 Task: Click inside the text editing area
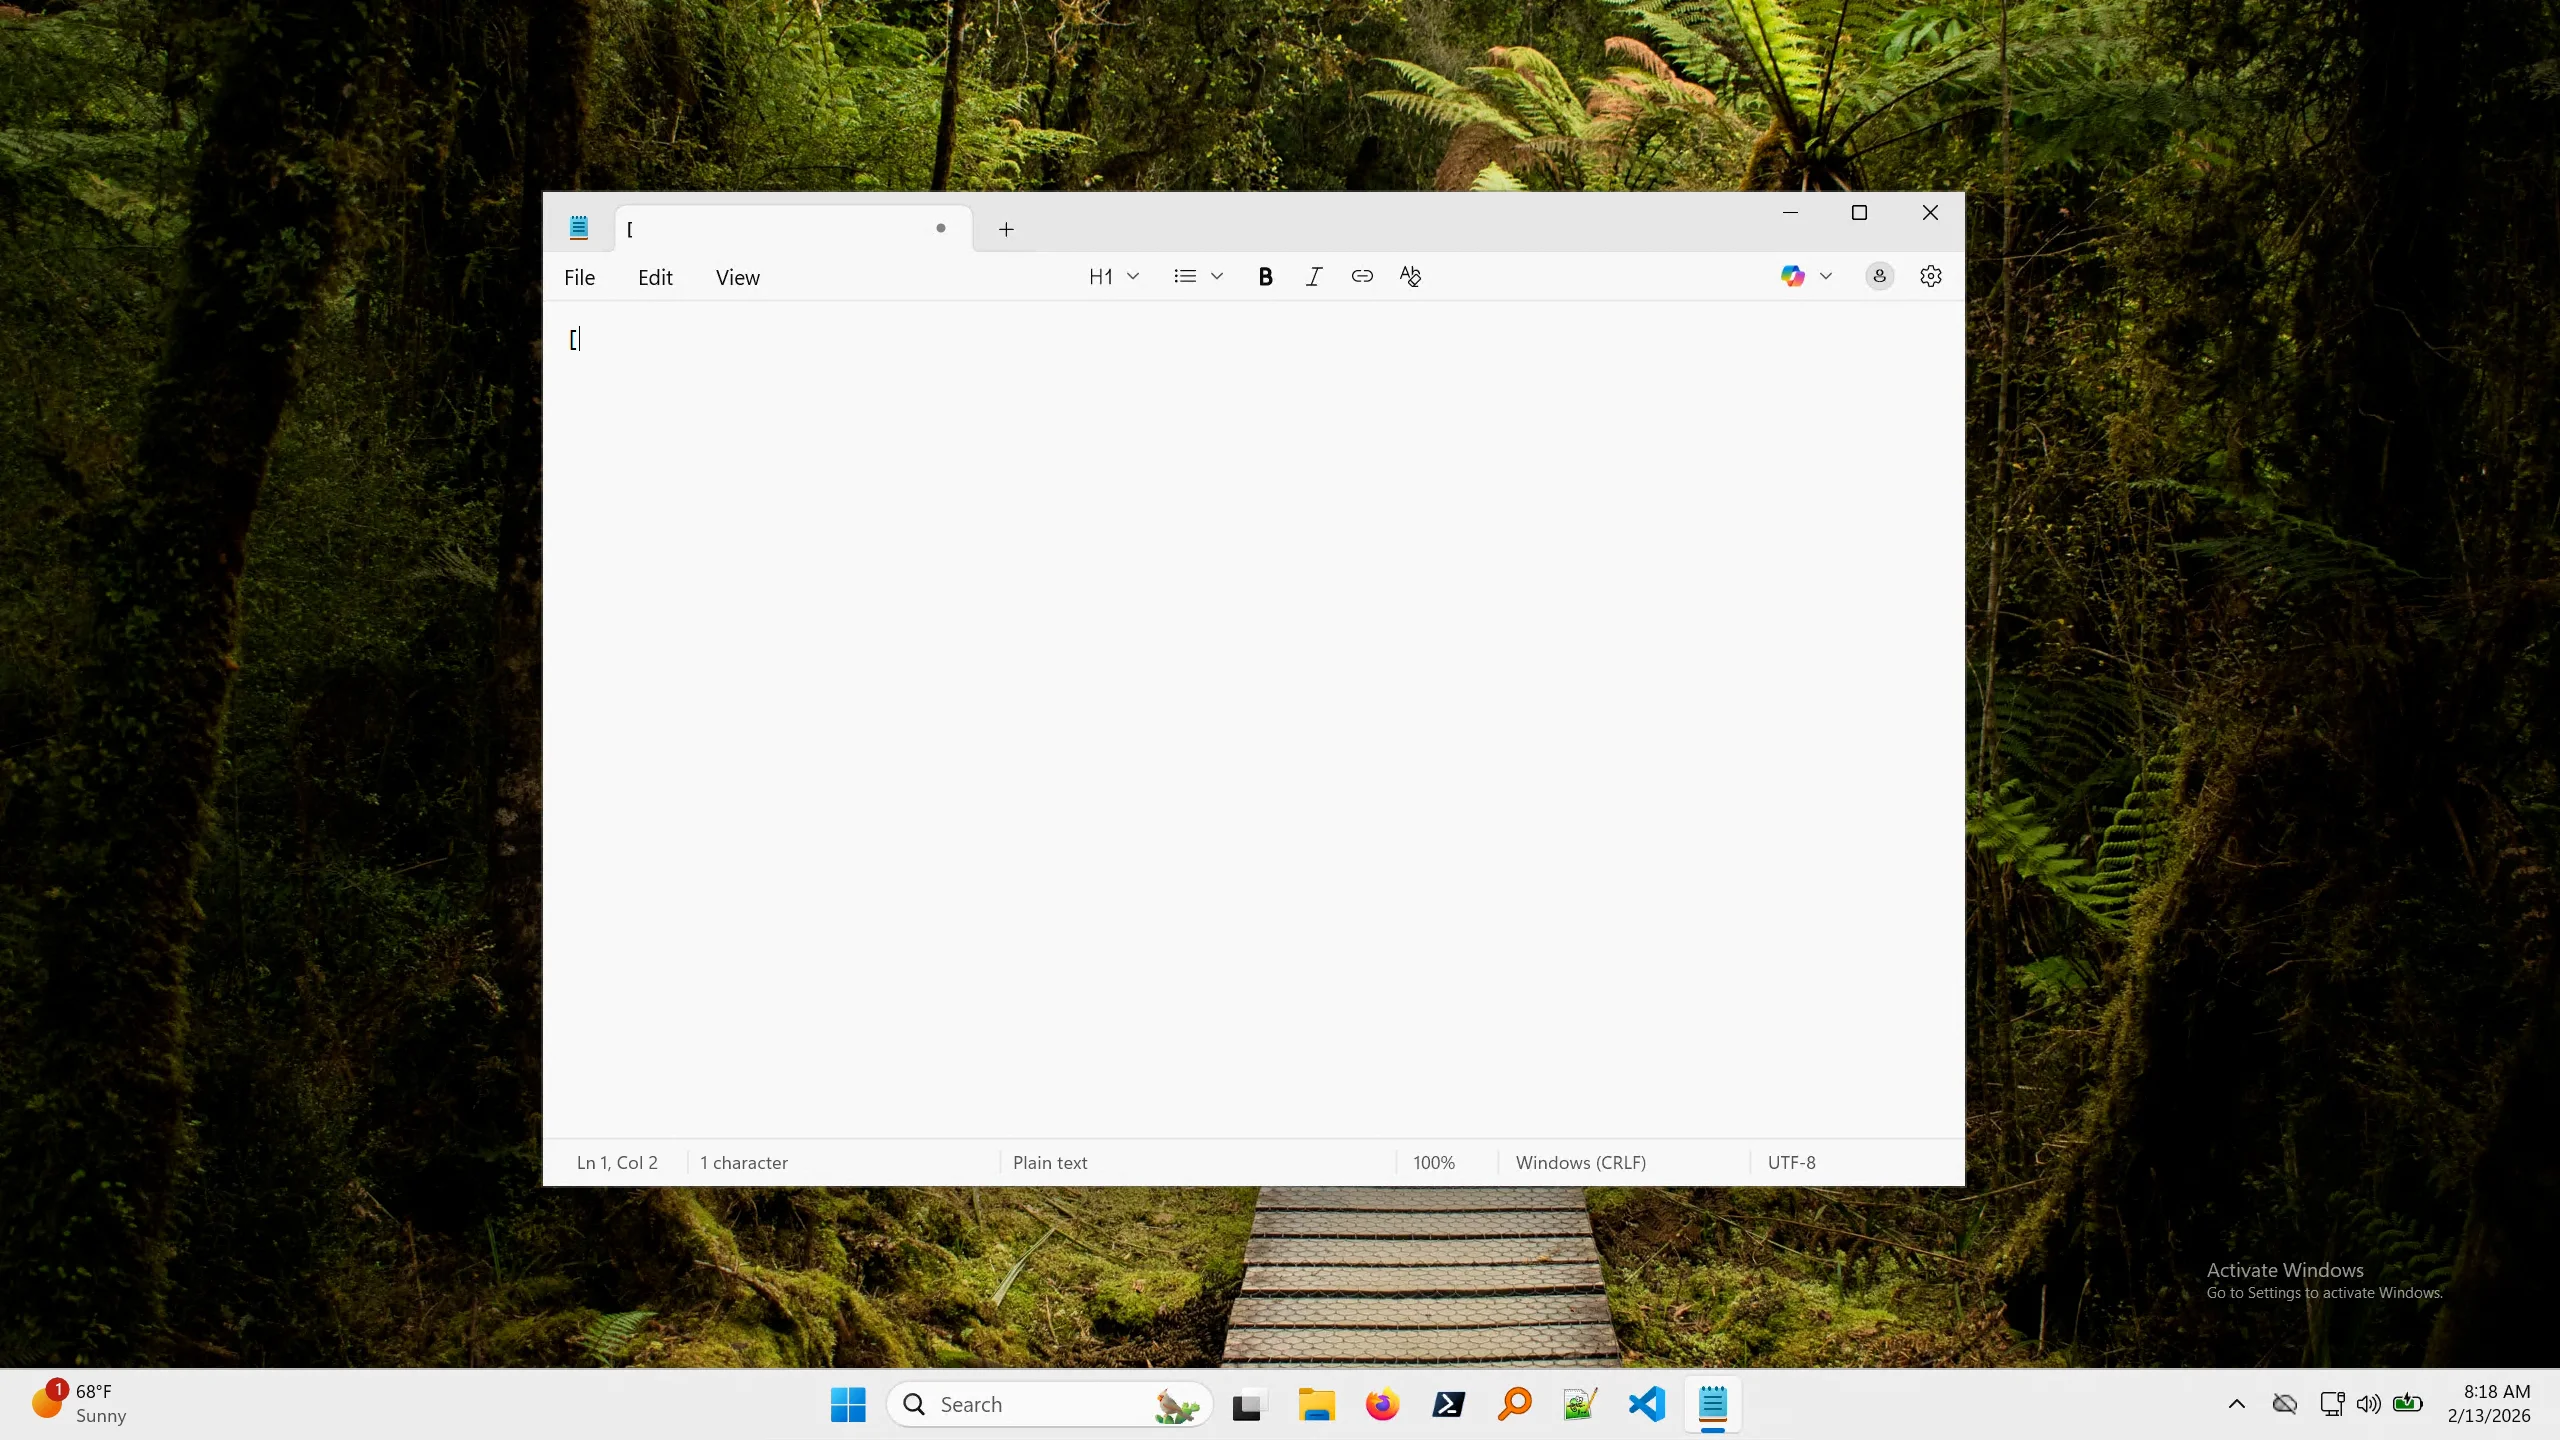click(1250, 700)
